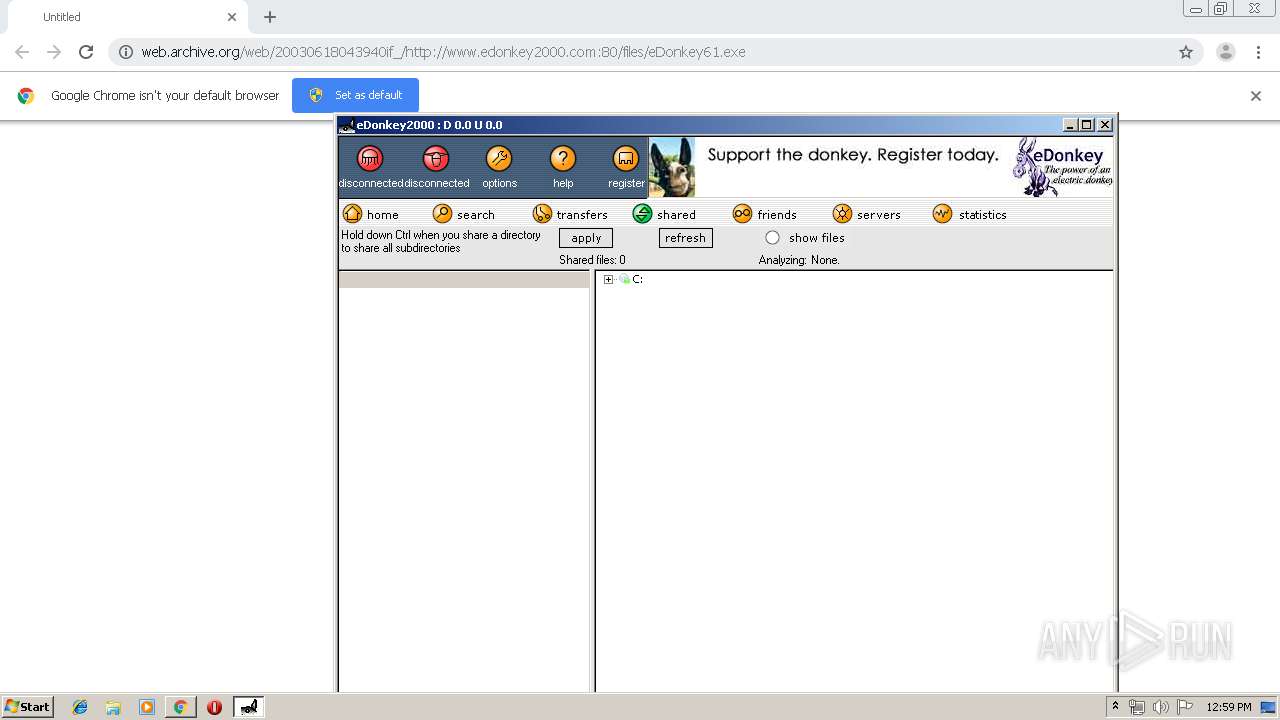Click the 12:59 PM clock

(1229, 707)
